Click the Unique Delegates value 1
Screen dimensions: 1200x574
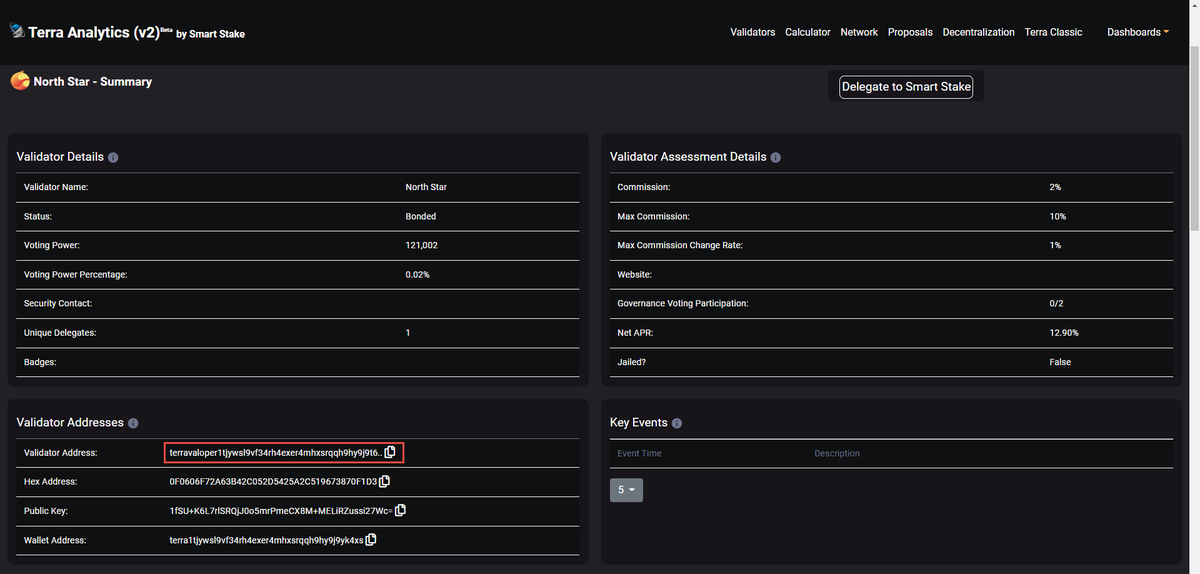(x=408, y=332)
